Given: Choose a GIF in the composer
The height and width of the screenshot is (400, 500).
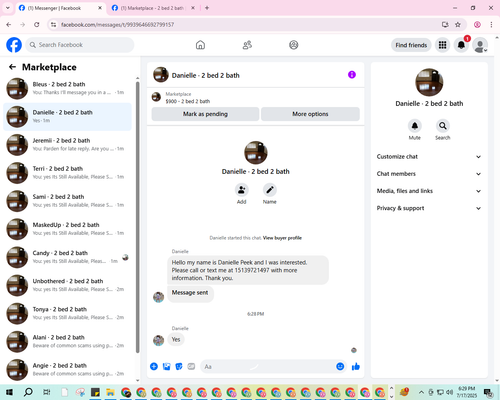Looking at the screenshot, I should coord(191,367).
